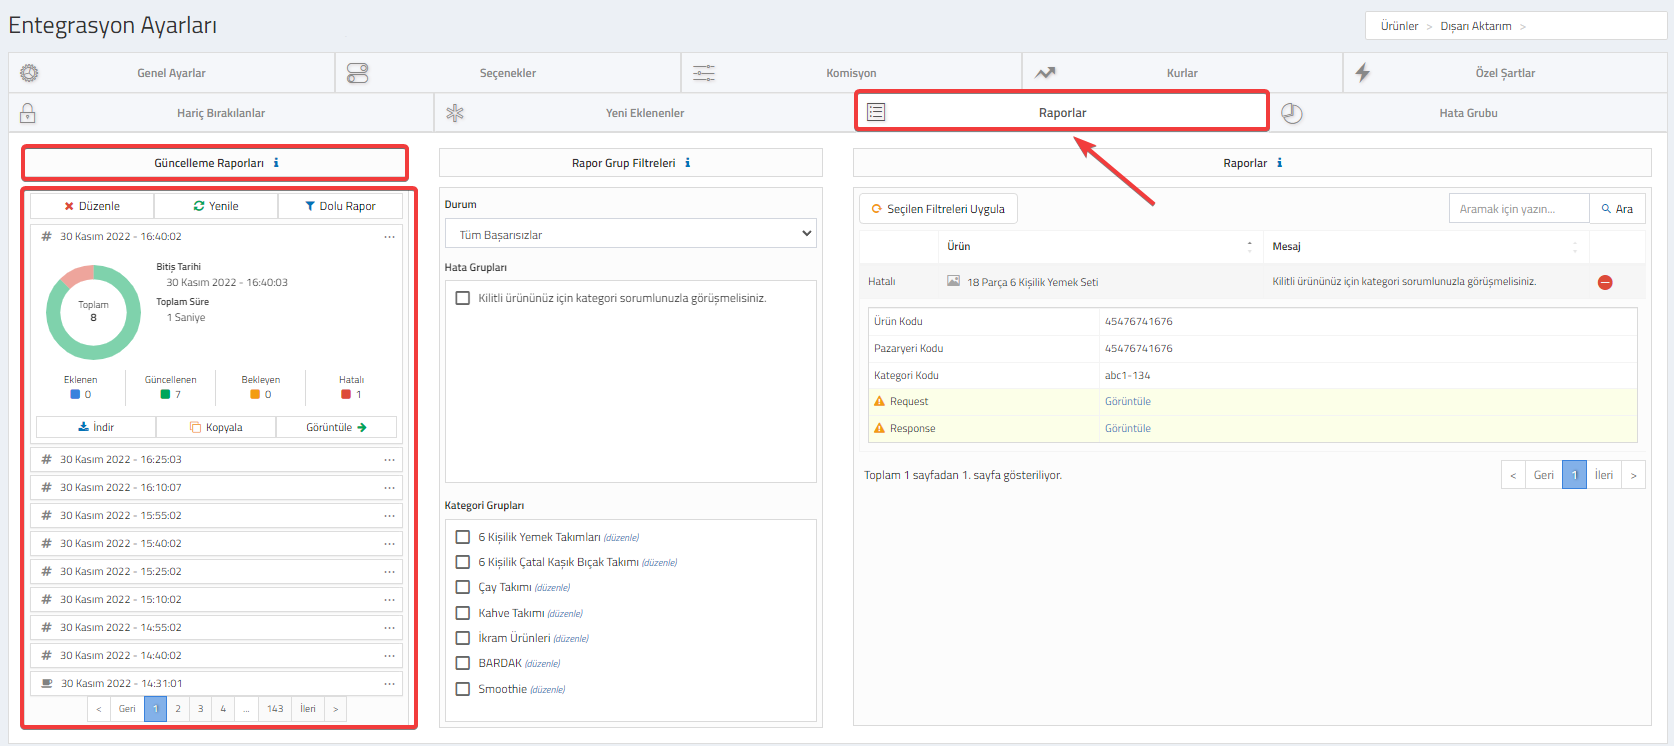
Task: Switch to the Seçenekler tab
Action: click(x=508, y=73)
